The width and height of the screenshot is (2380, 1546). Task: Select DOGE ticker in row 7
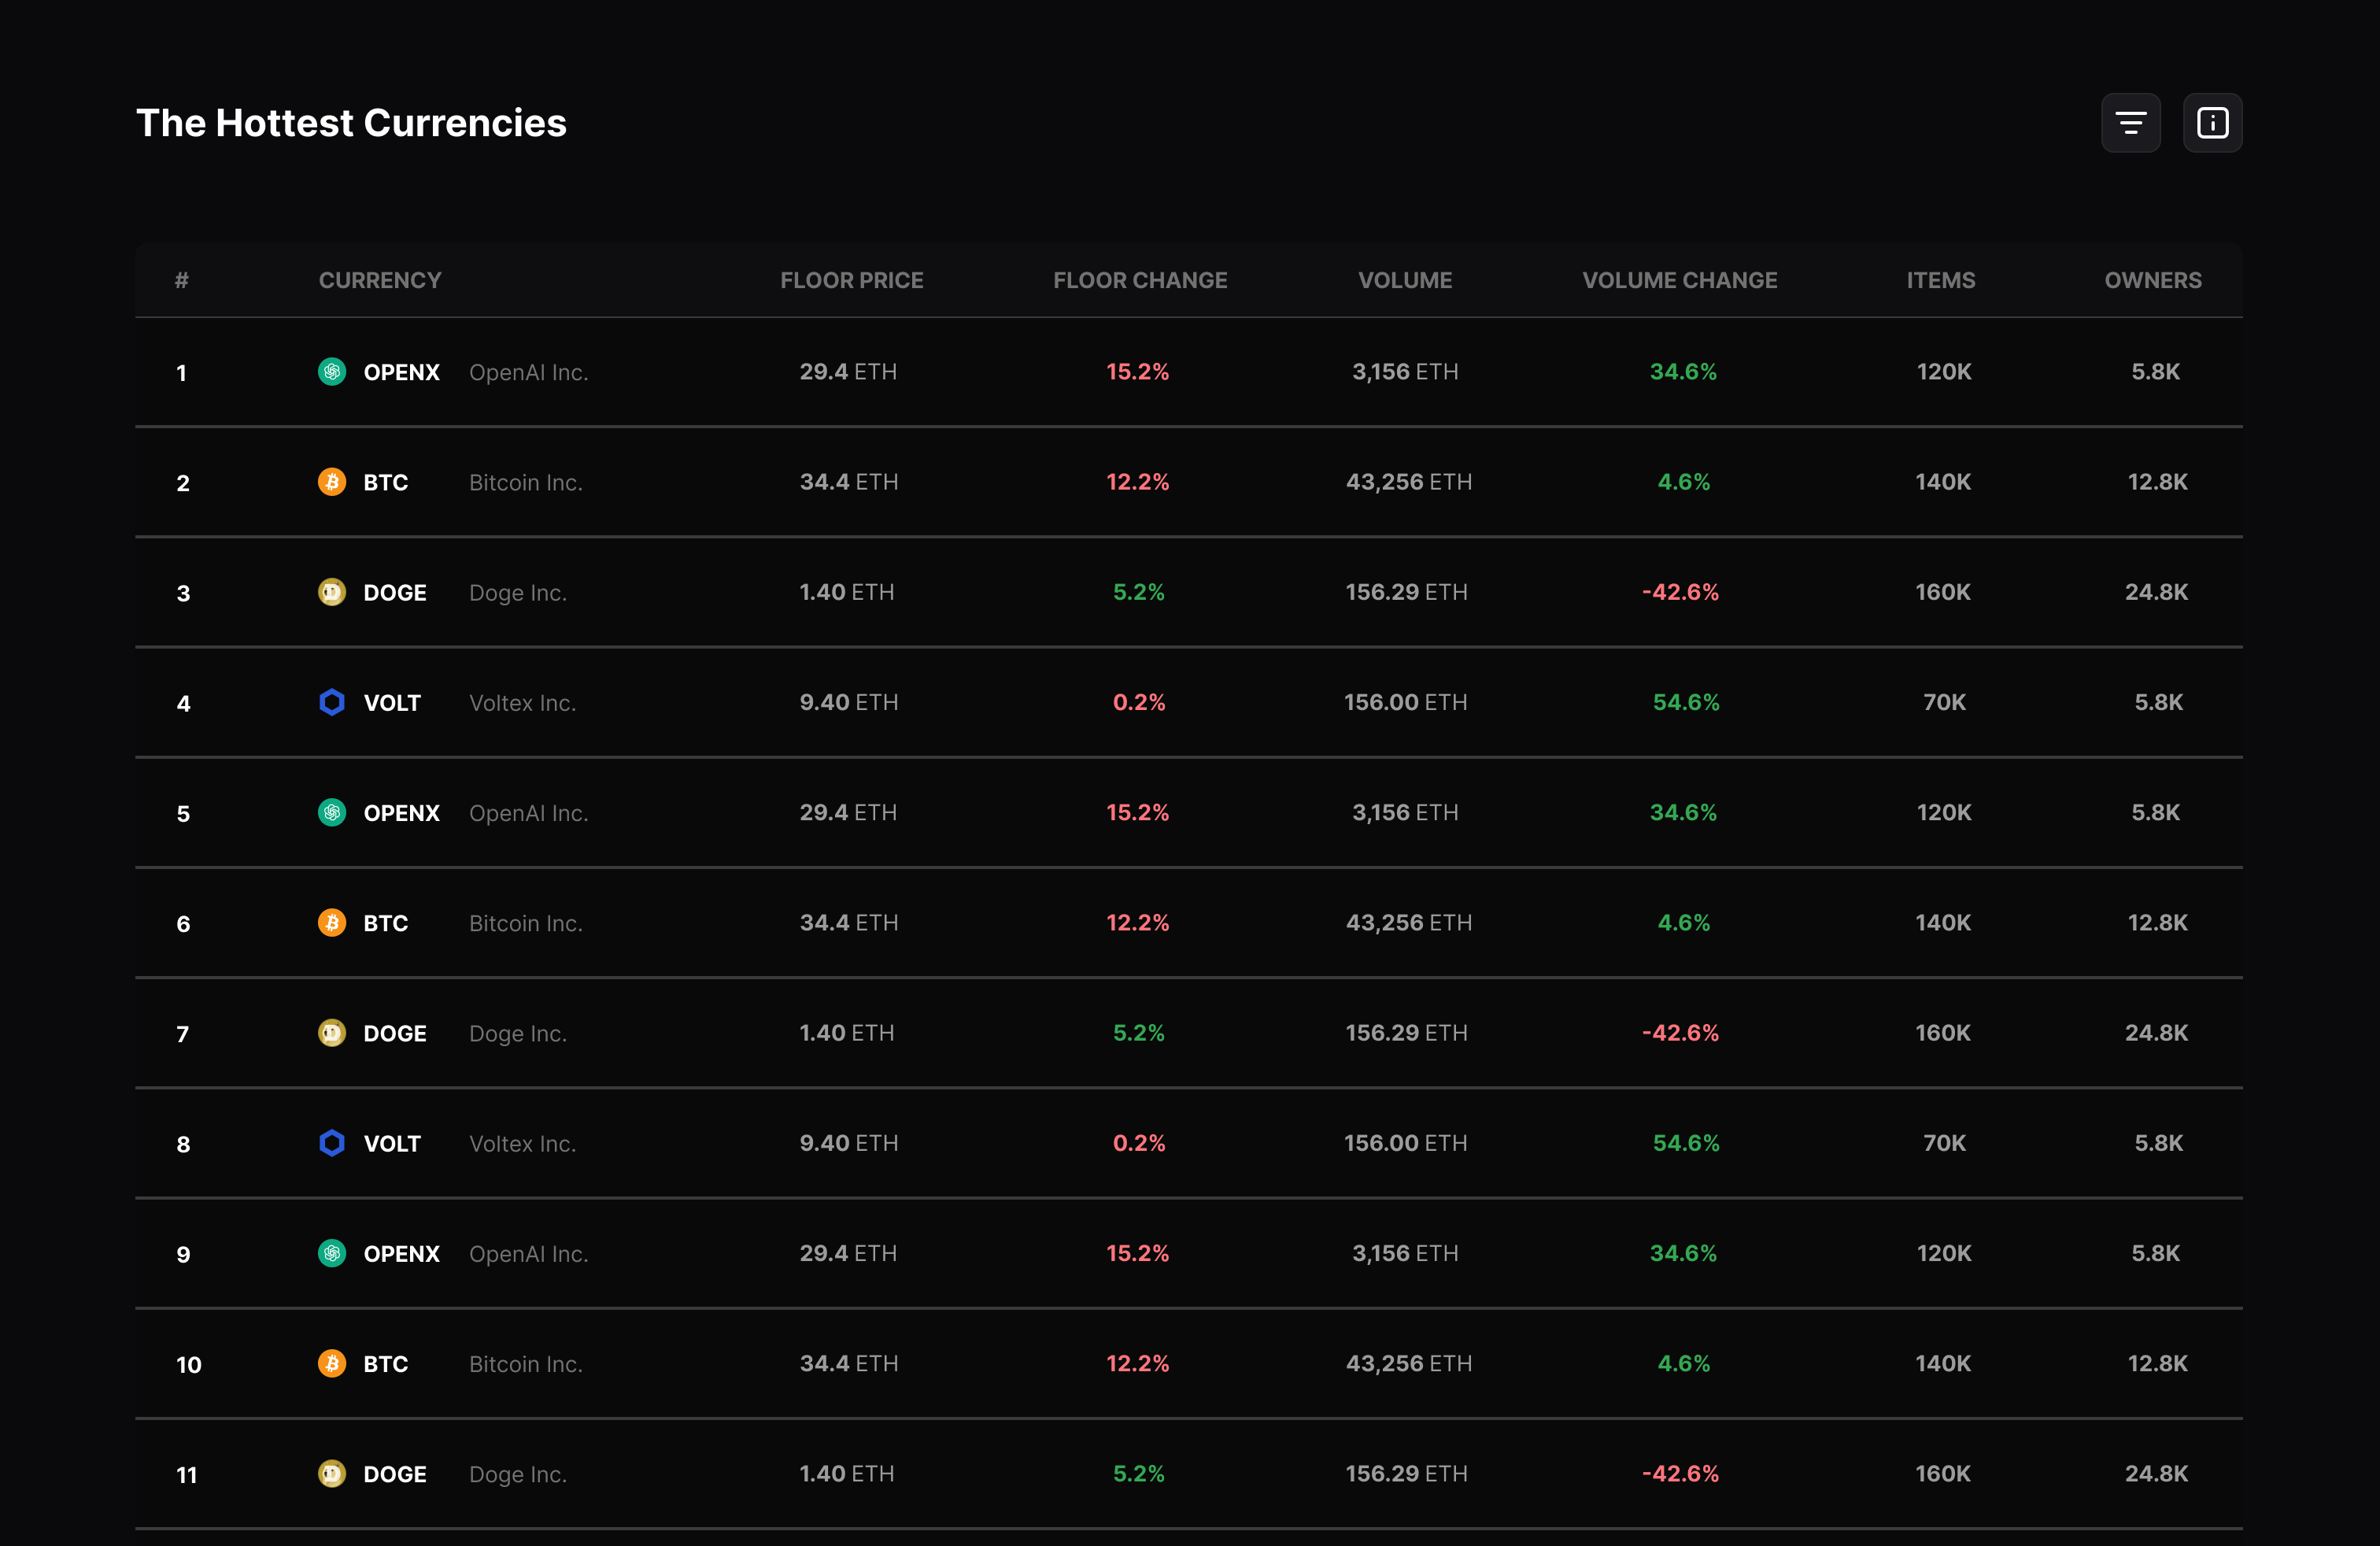395,1033
